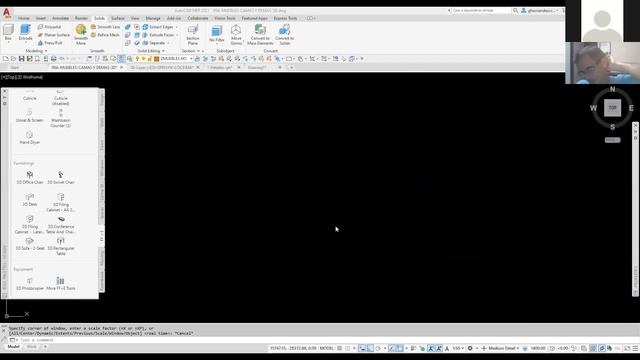Open More FF+E Tools palette item
This screenshot has height=360, width=640.
[61, 283]
